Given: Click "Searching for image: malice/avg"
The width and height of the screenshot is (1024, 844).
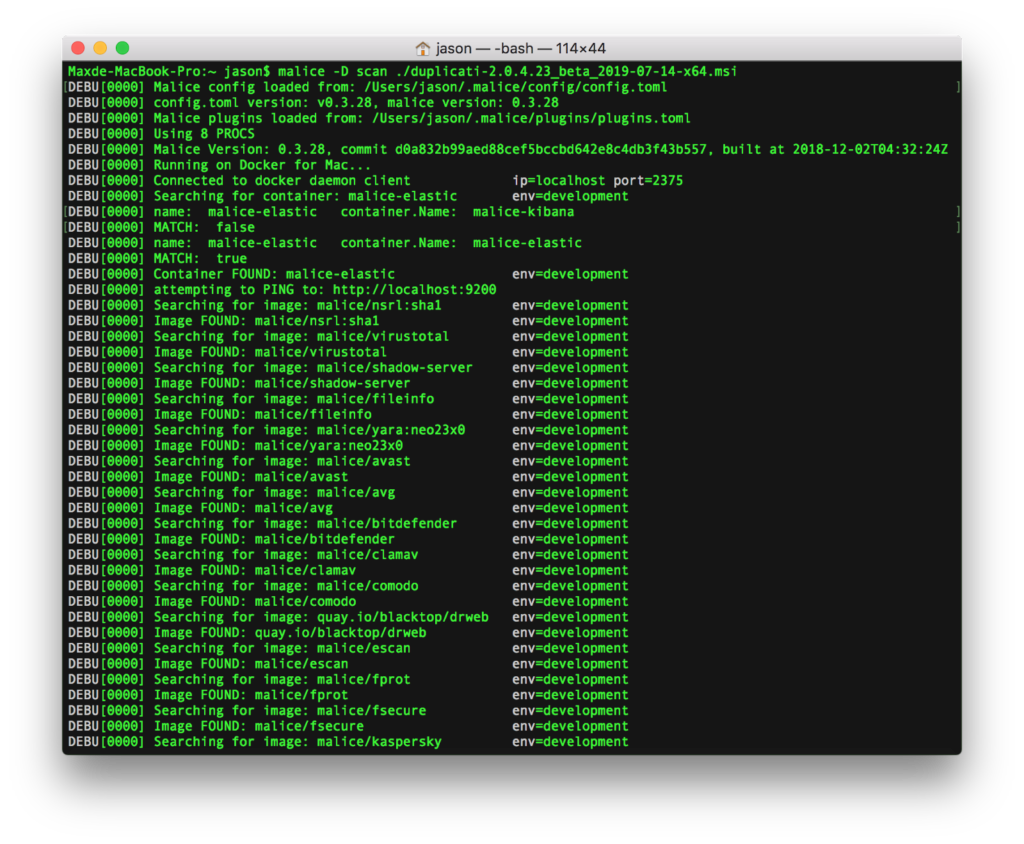Looking at the screenshot, I should (274, 493).
